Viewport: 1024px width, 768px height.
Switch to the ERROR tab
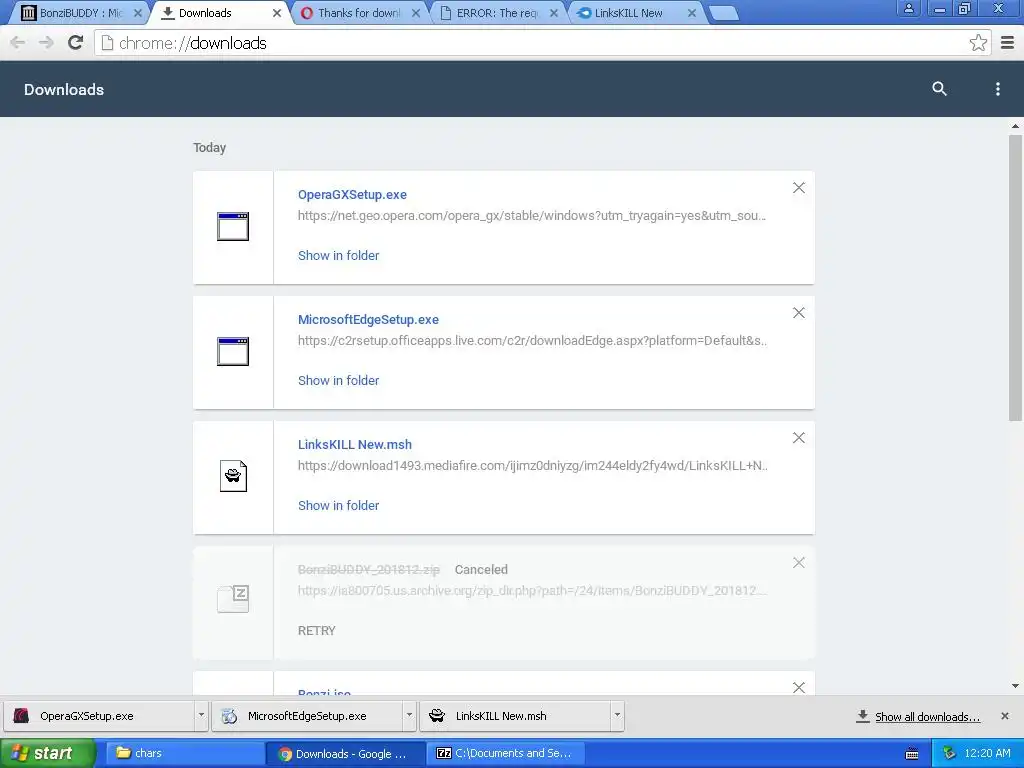tap(496, 13)
